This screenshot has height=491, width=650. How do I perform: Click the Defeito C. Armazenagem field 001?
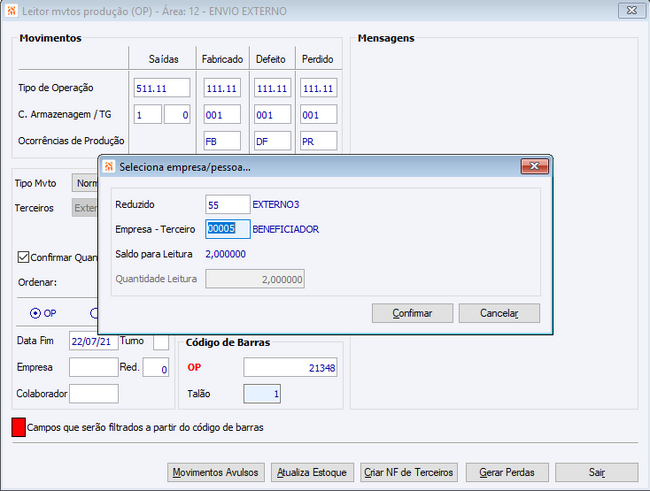click(272, 114)
